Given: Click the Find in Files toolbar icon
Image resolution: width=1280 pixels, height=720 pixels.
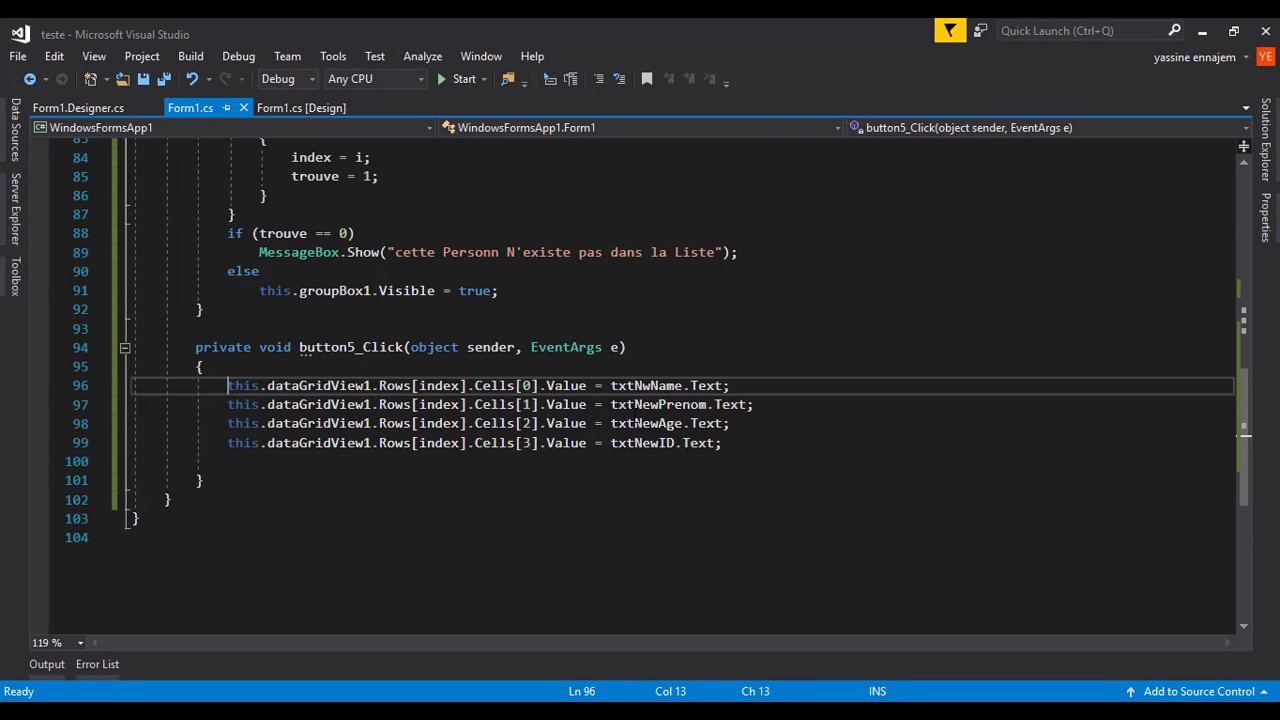Looking at the screenshot, I should click(x=508, y=79).
